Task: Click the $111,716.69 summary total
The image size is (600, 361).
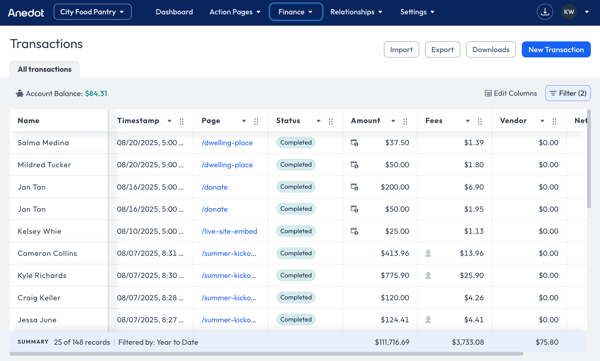Action: point(392,342)
